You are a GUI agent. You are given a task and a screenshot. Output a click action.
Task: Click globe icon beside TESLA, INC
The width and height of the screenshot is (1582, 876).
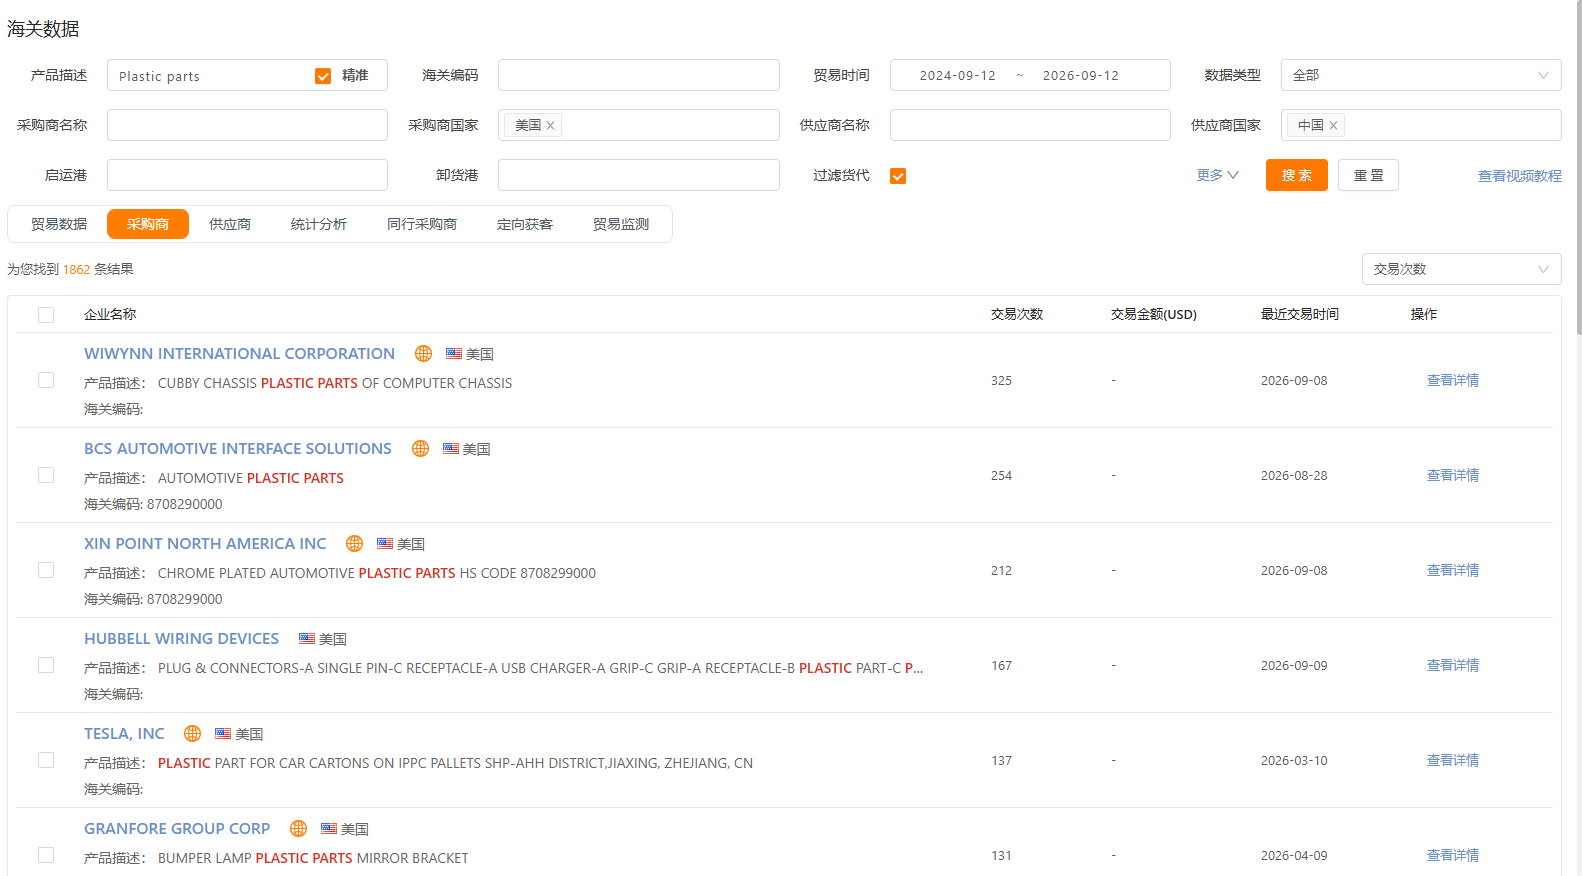192,734
